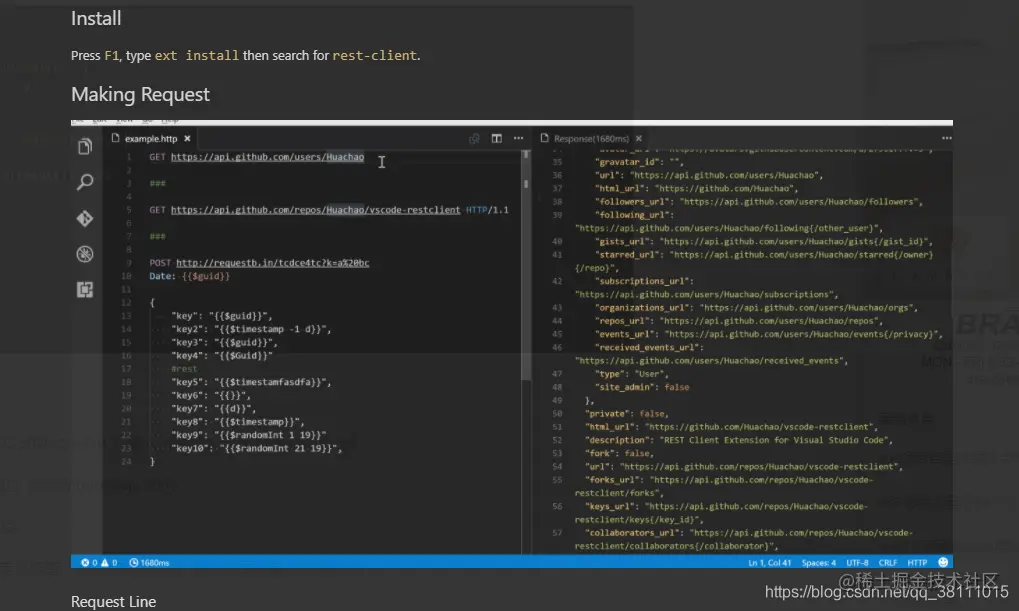Click Ln 1, Col 41 in status bar

pyautogui.click(x=769, y=562)
